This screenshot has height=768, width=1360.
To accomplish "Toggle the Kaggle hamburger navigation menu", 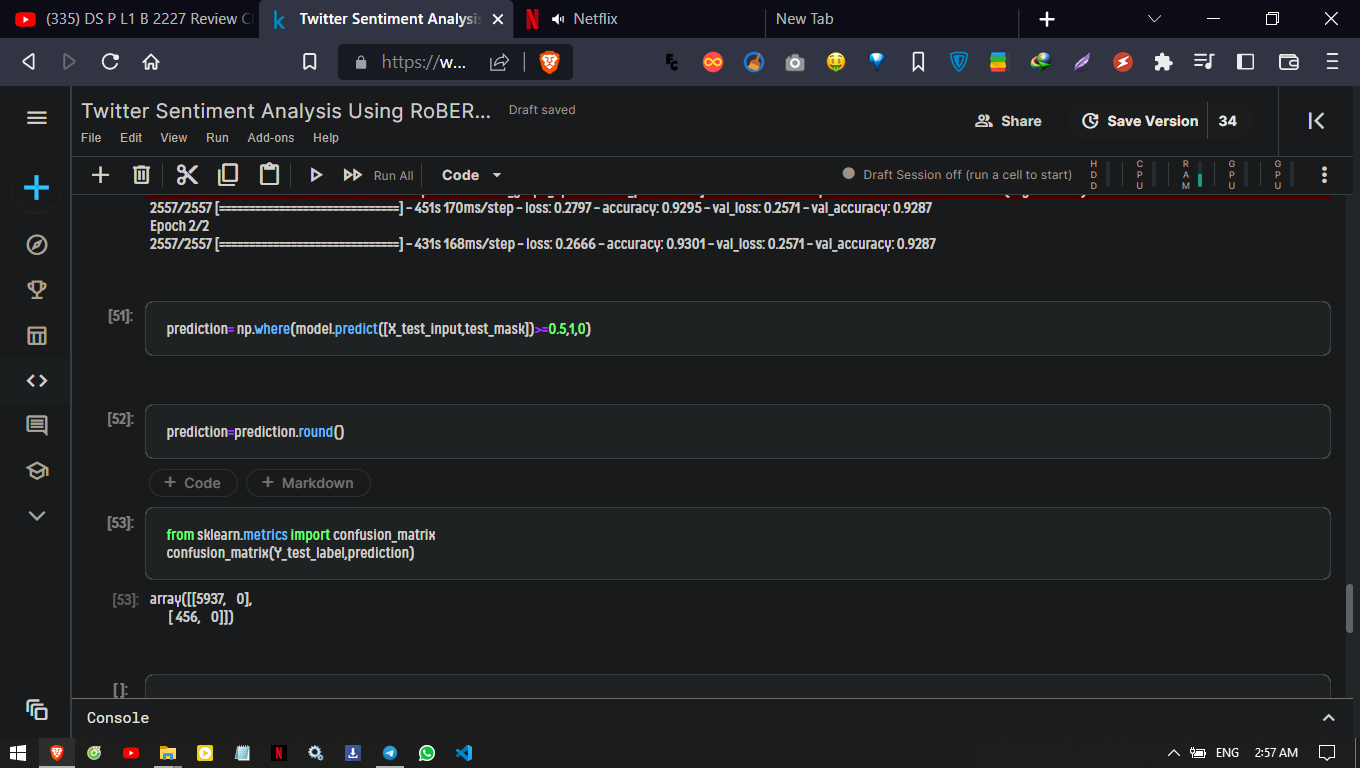I will [37, 118].
